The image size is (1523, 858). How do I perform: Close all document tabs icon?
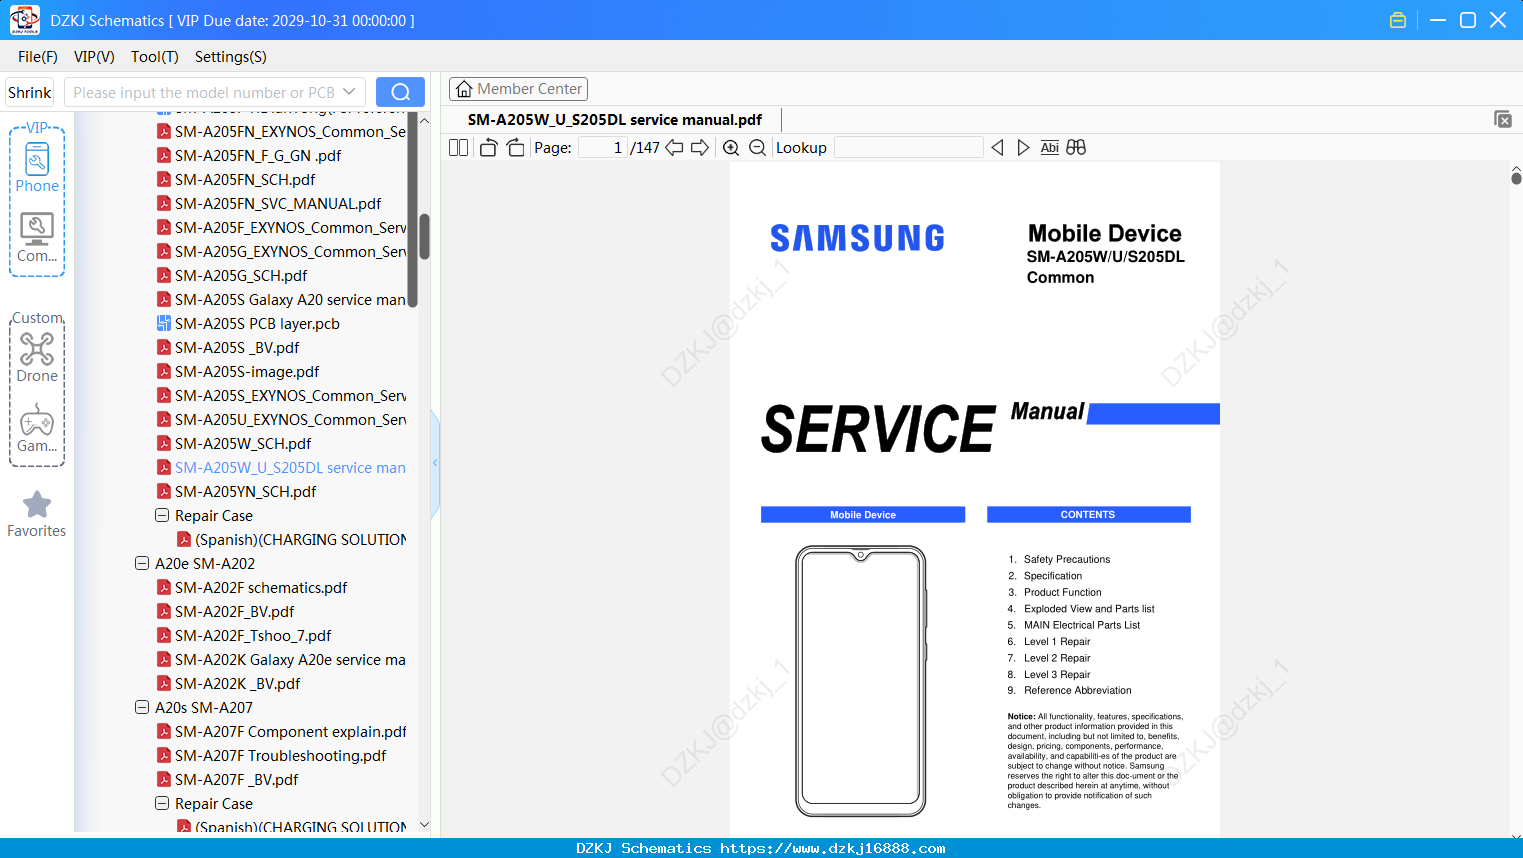[1502, 119]
